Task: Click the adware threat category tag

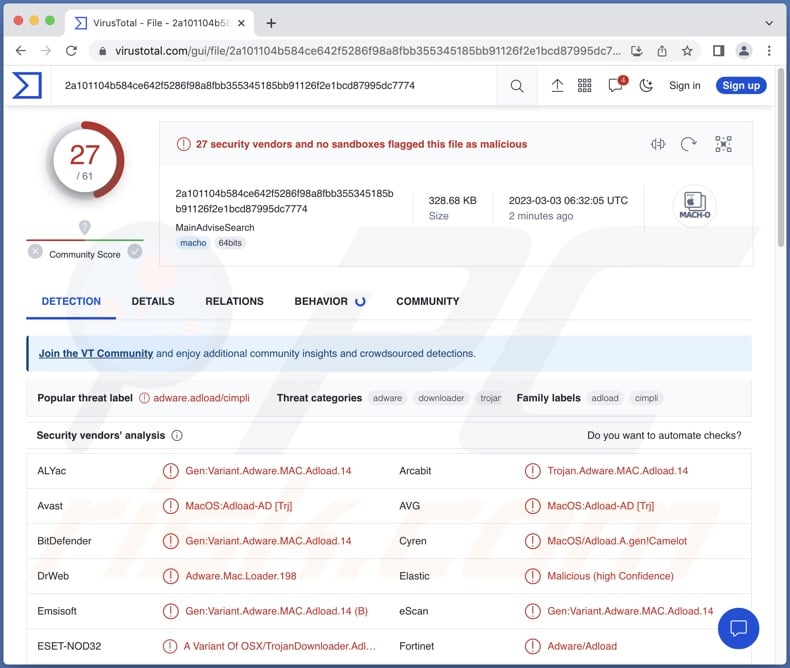Action: [x=387, y=398]
